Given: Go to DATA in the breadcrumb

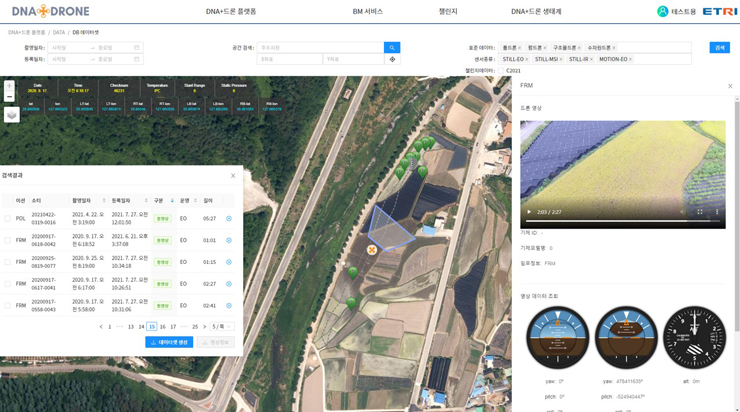Looking at the screenshot, I should [x=59, y=33].
